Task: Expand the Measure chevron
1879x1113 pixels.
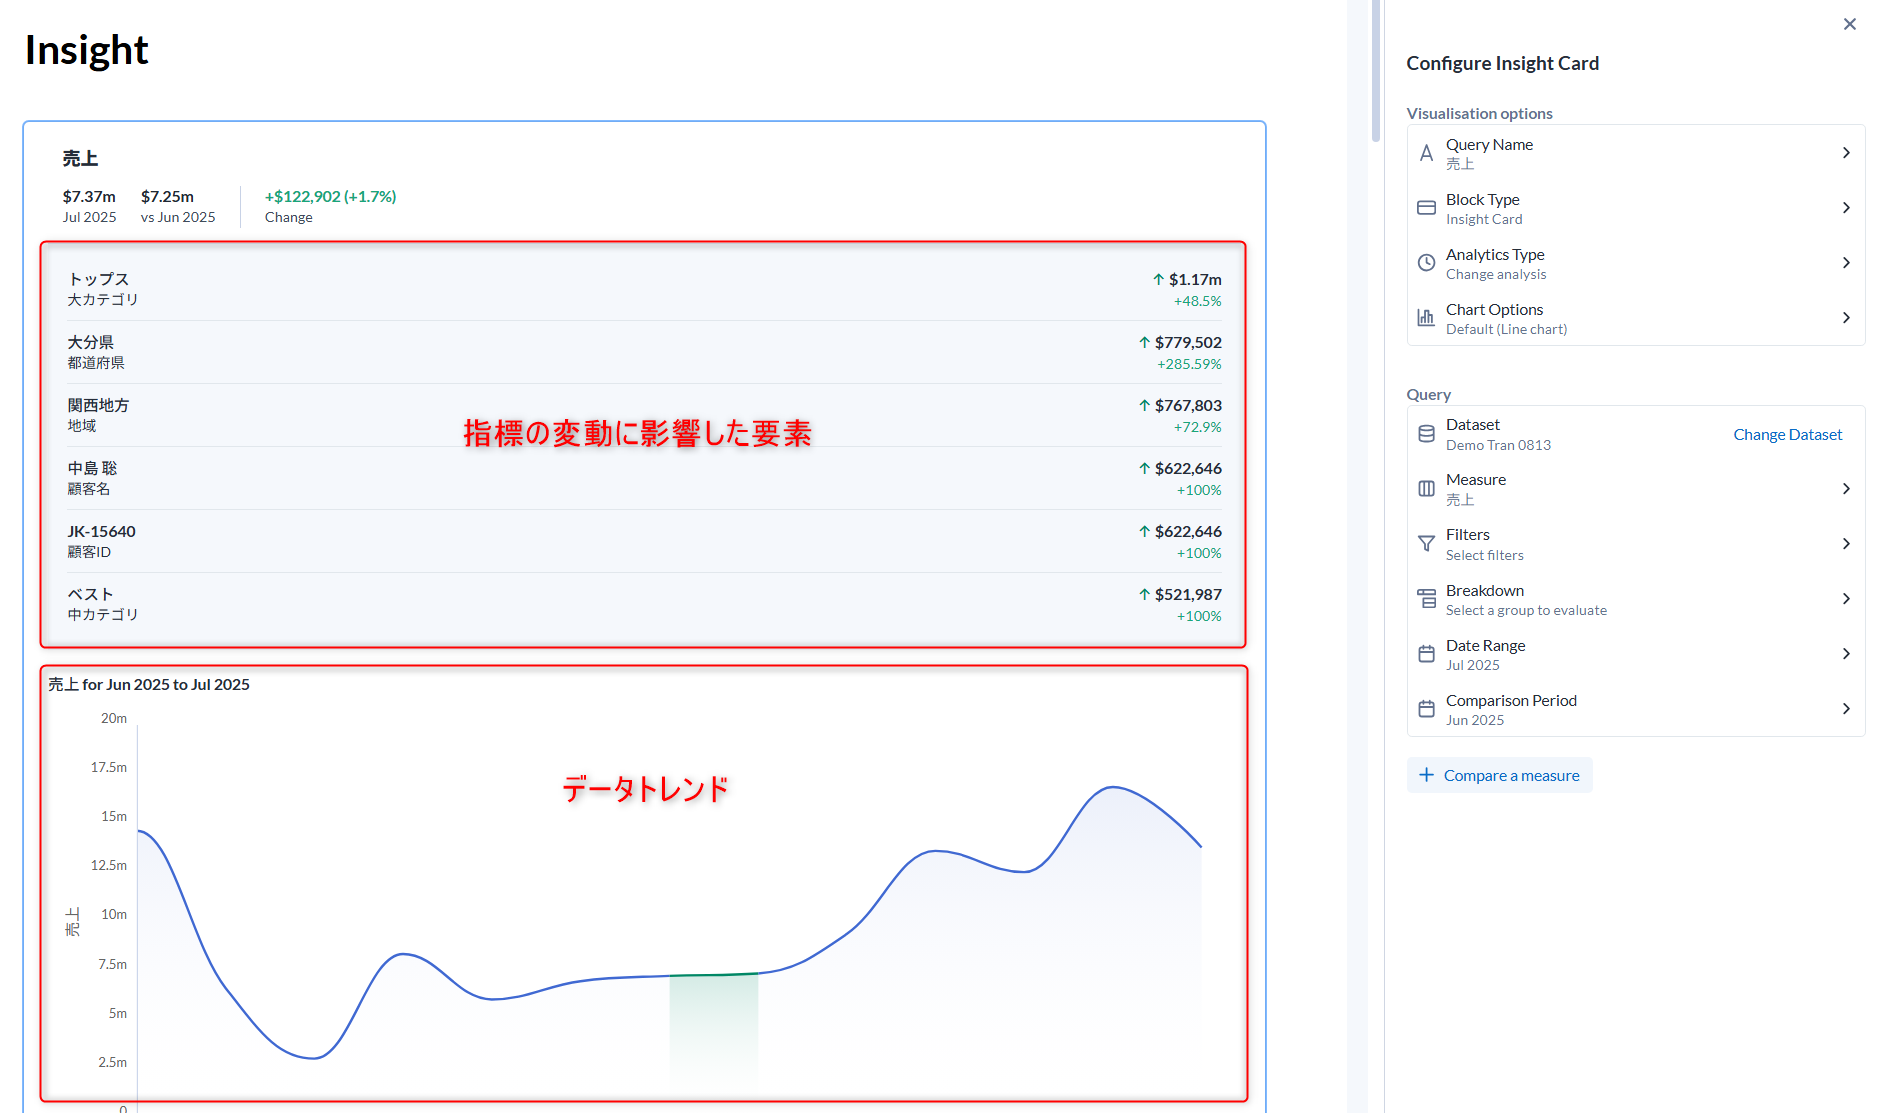Action: pos(1846,489)
